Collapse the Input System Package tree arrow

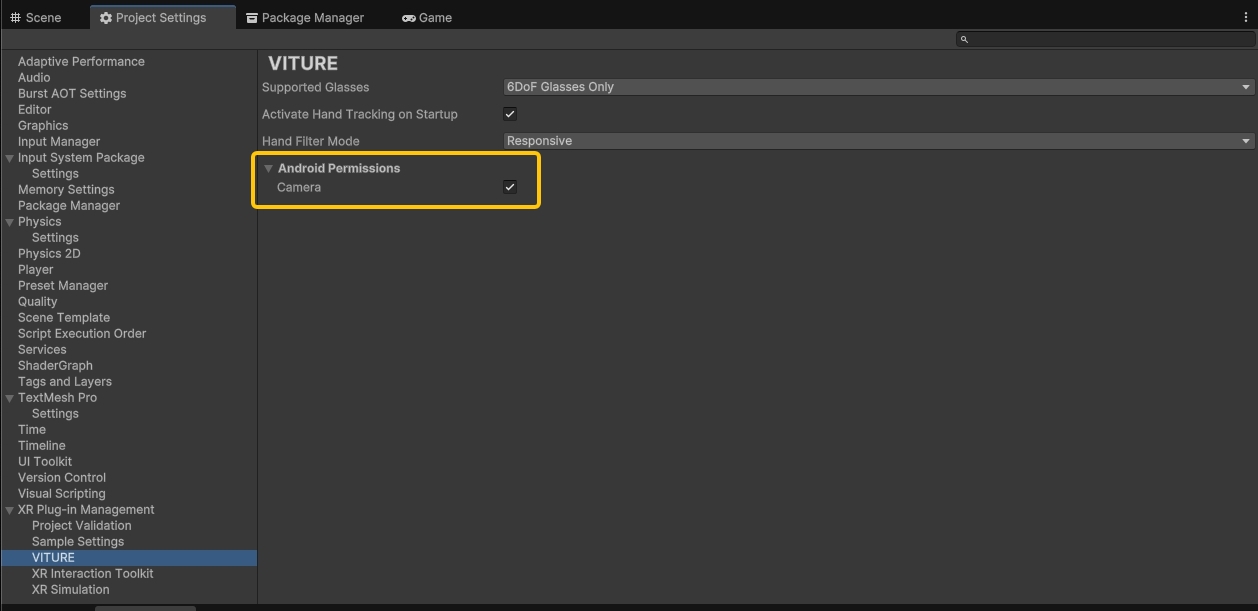point(9,158)
